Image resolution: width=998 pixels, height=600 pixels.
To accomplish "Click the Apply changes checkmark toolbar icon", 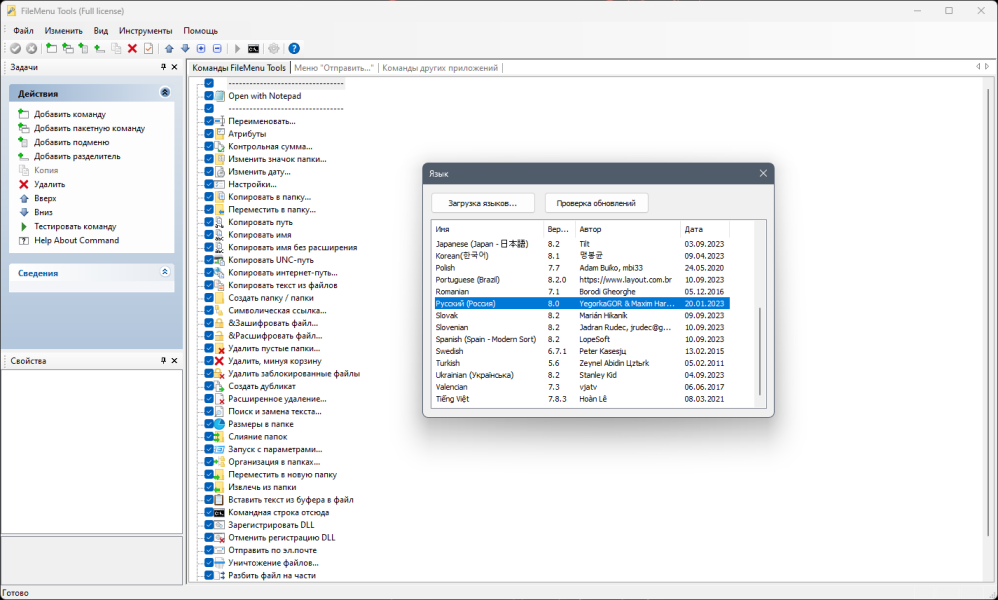I will 15,48.
